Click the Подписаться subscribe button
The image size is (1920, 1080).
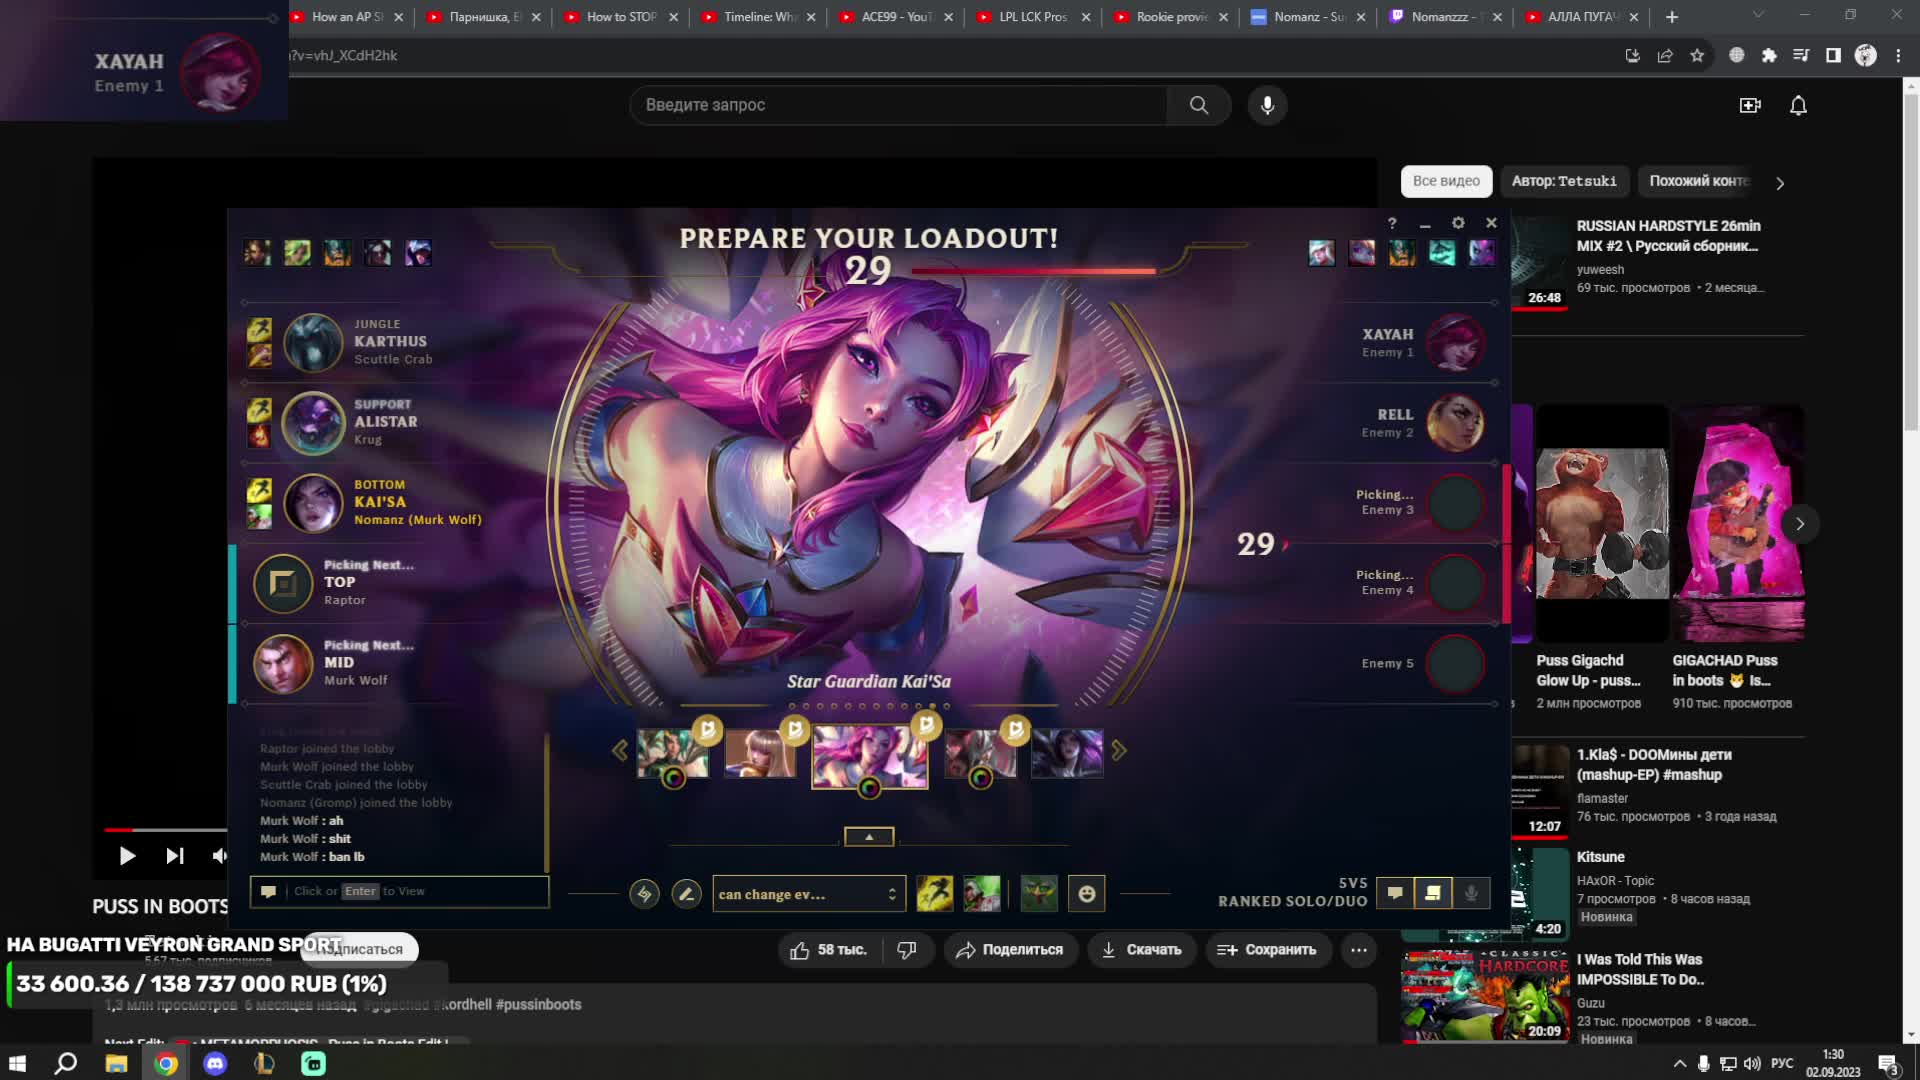click(x=361, y=949)
